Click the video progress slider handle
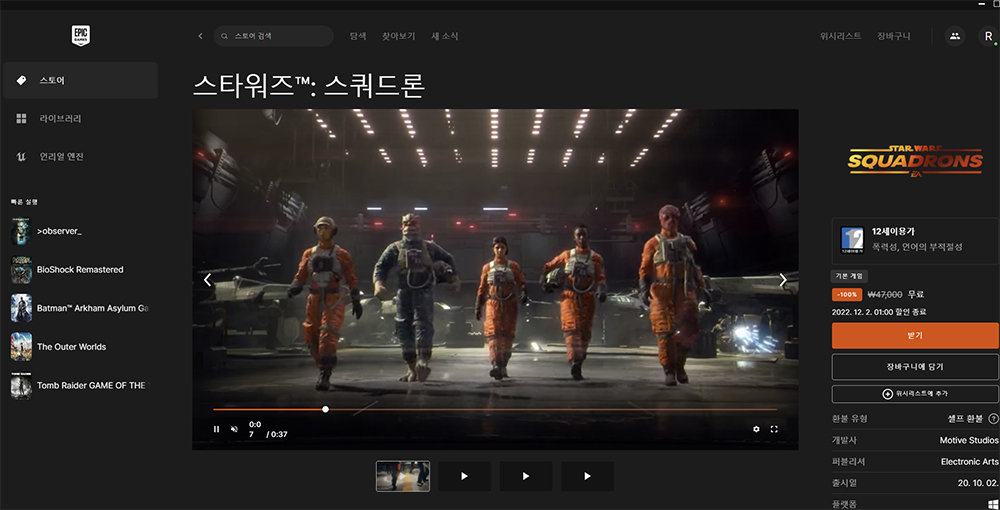Screen dimensions: 1000x510 coord(325,409)
